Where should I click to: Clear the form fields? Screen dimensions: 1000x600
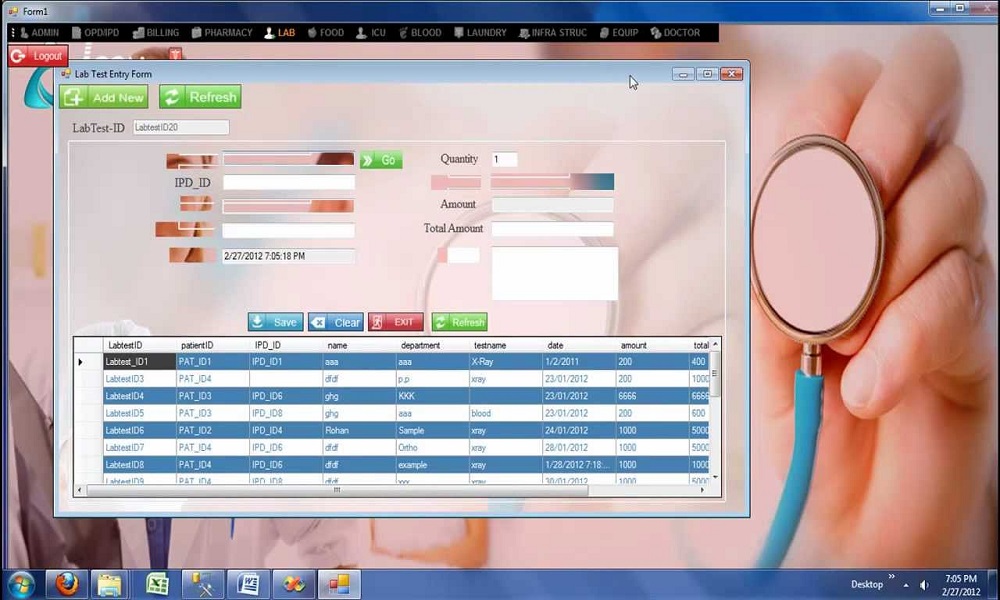coord(335,322)
